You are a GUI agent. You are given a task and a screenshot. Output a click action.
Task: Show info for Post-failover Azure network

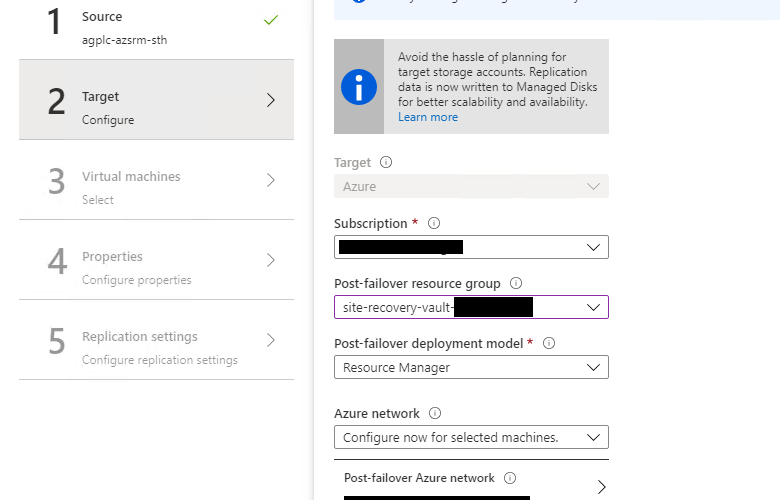[510, 478]
